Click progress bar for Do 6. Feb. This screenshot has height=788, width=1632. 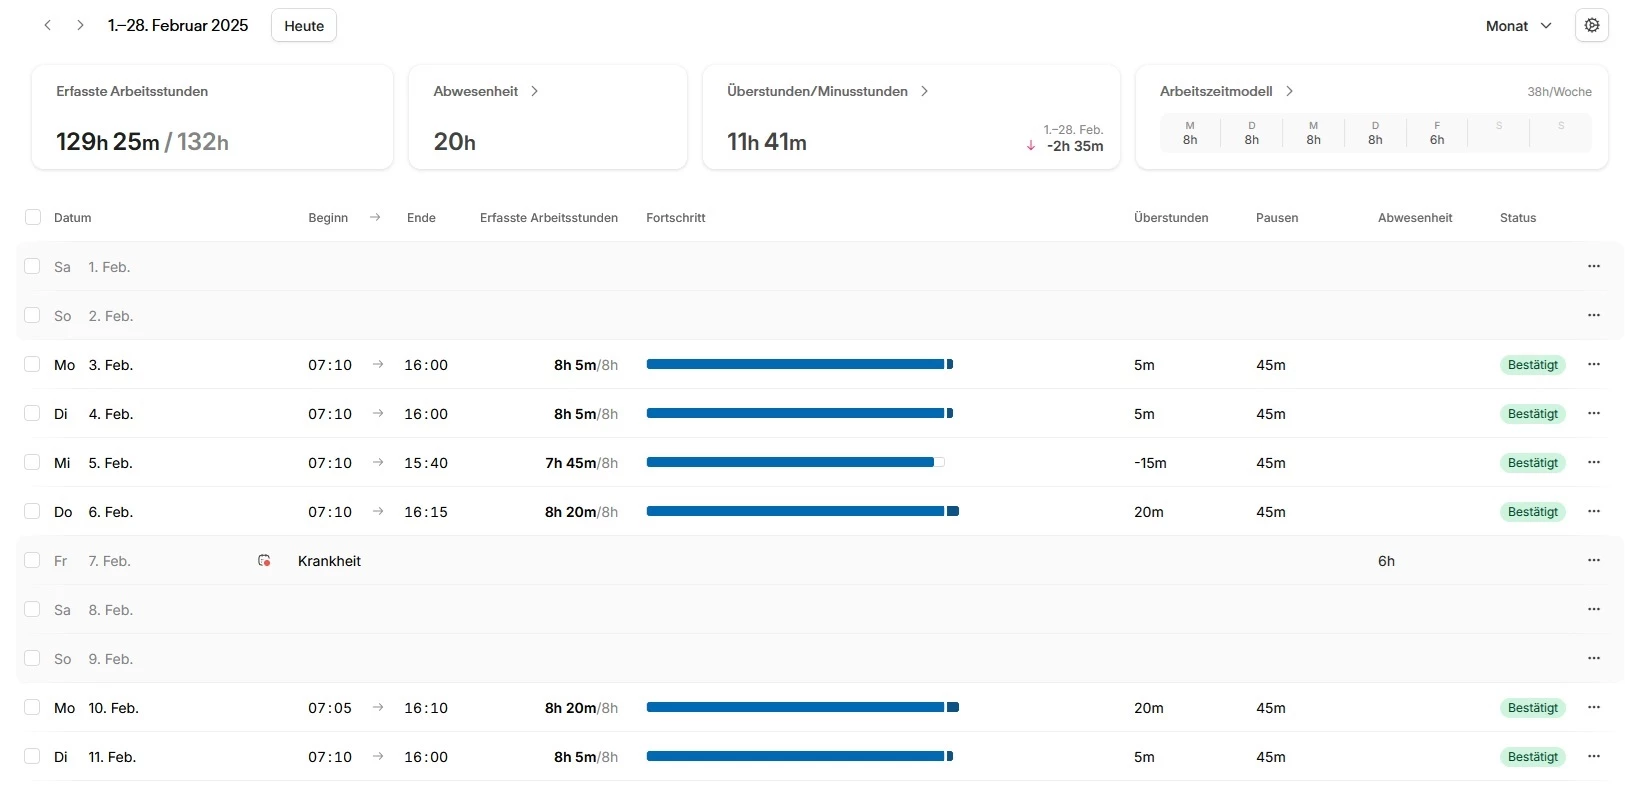(x=803, y=511)
